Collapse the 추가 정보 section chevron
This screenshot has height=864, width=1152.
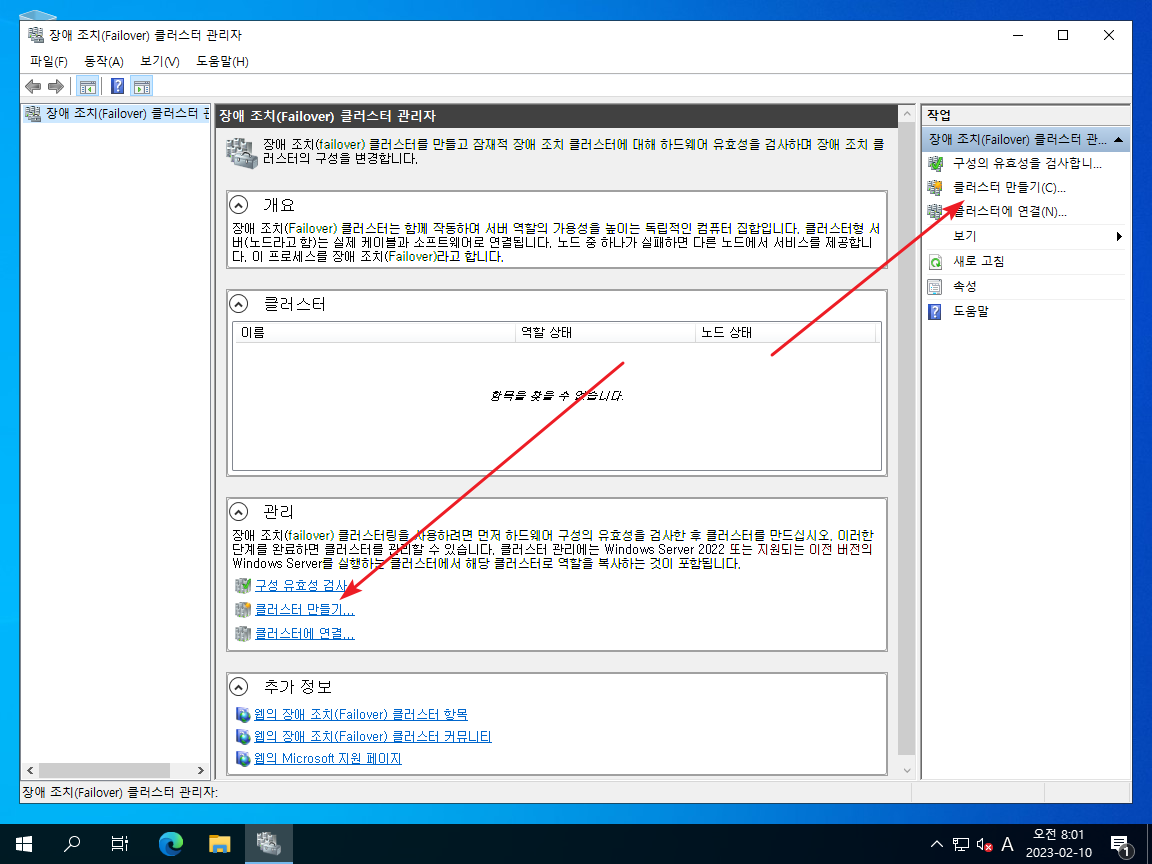[x=239, y=686]
